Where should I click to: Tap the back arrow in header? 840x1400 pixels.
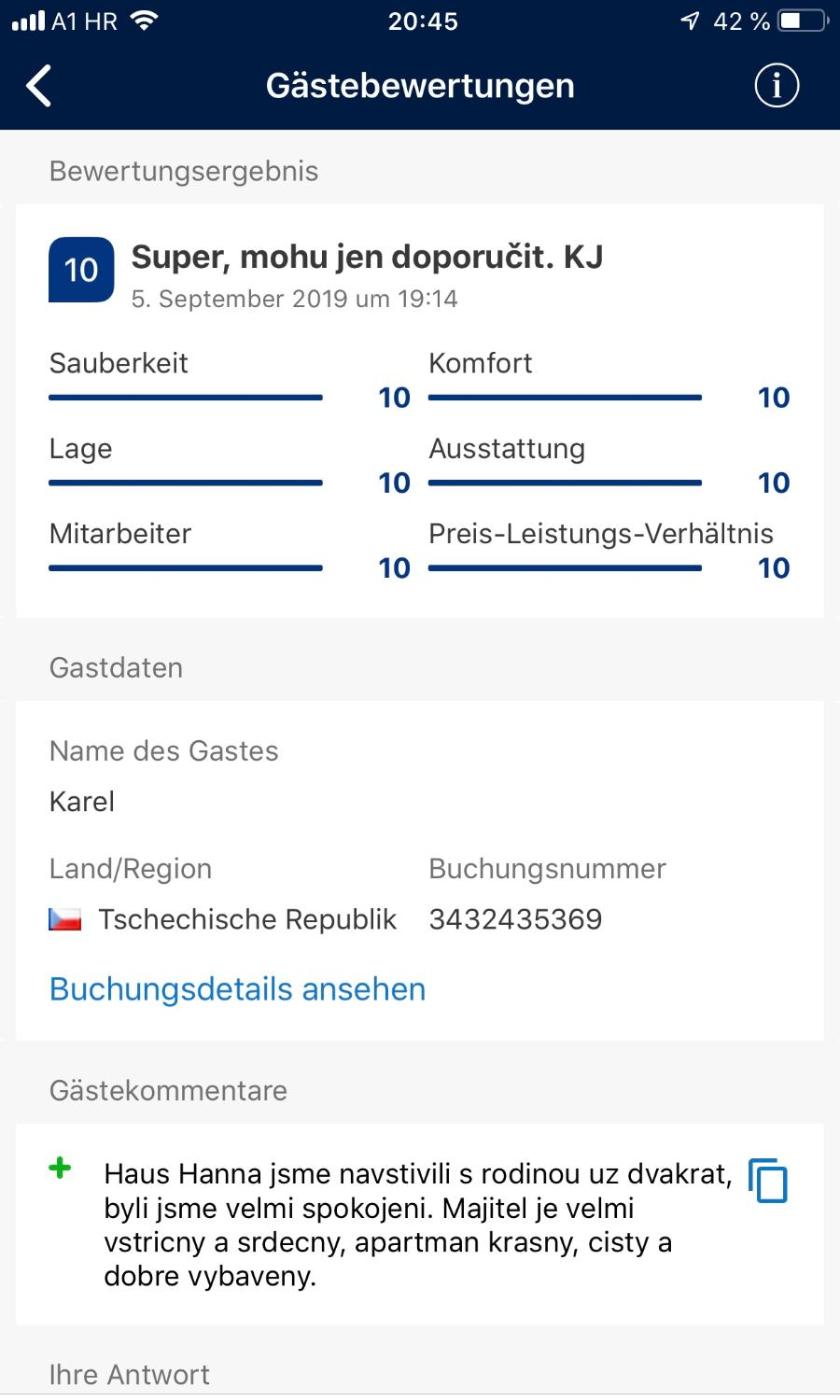pyautogui.click(x=38, y=87)
